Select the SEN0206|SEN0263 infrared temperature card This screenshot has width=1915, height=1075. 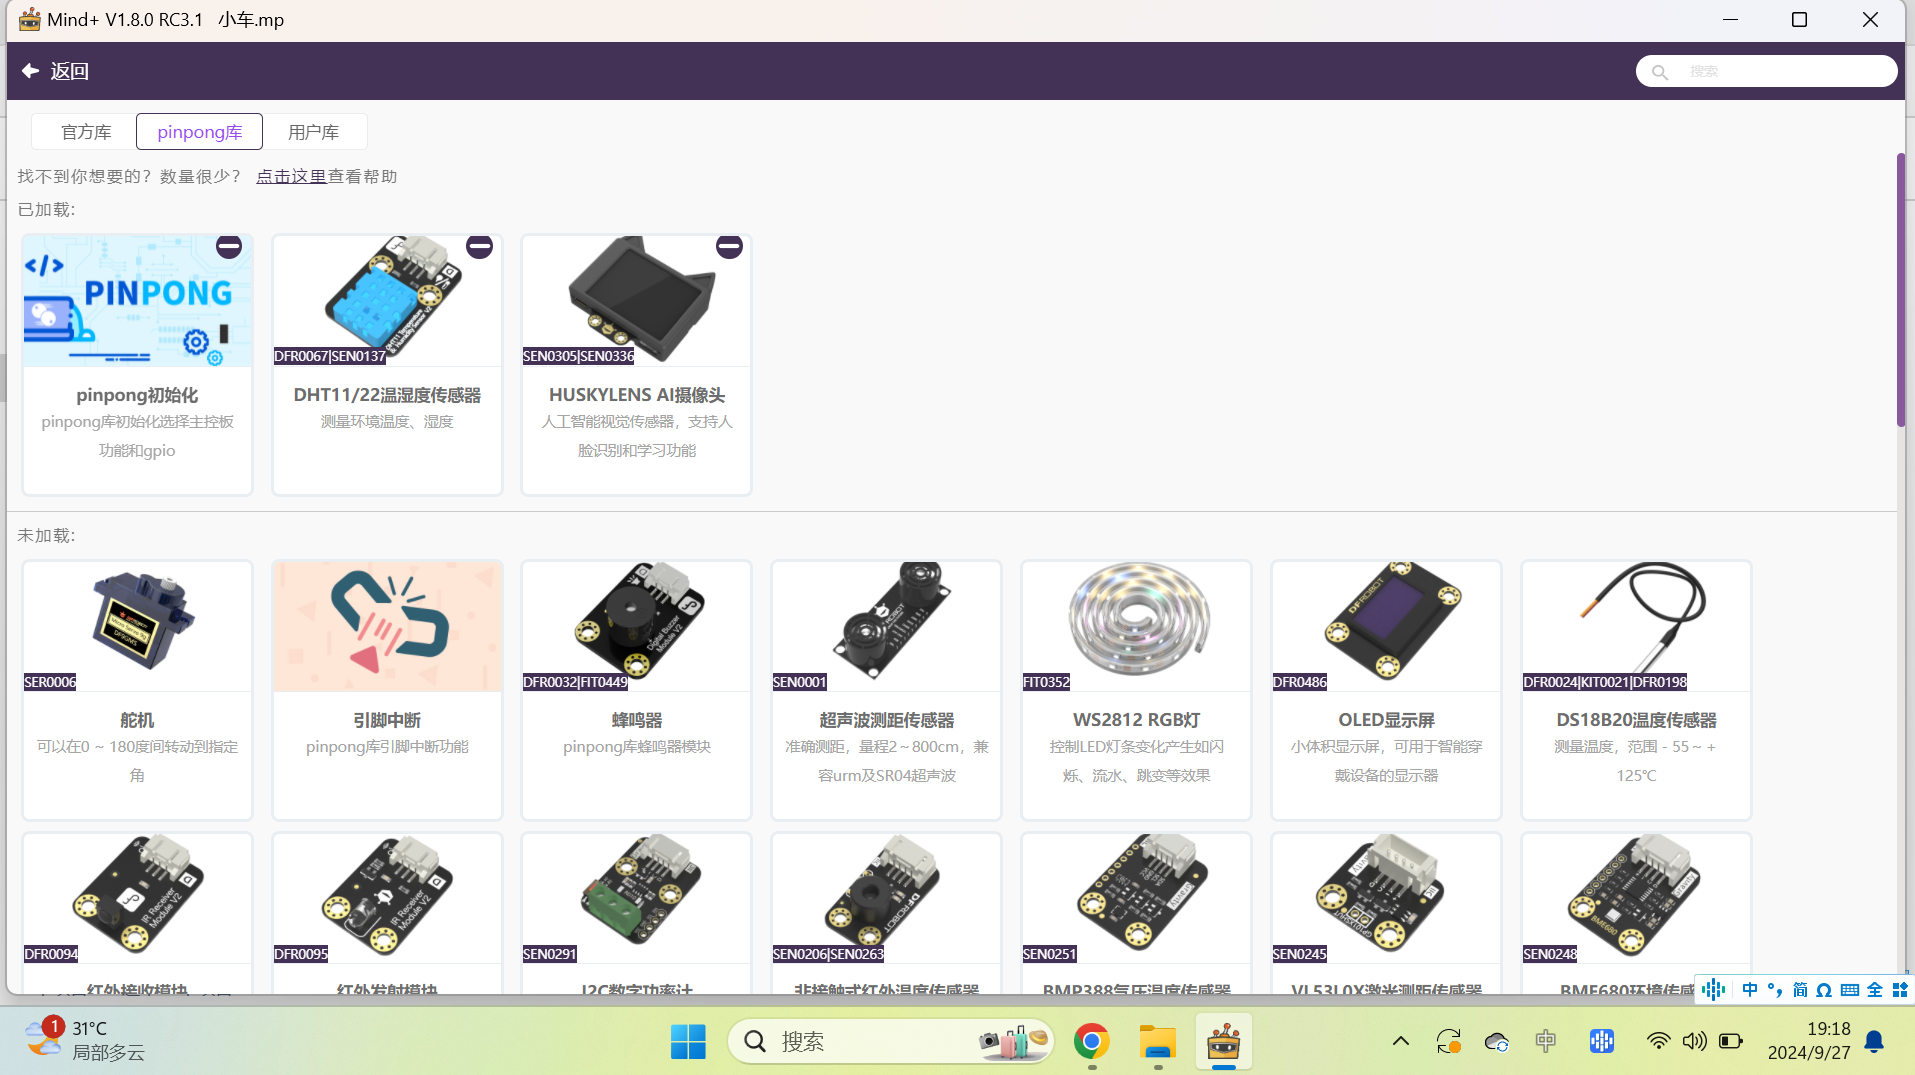pyautogui.click(x=886, y=913)
